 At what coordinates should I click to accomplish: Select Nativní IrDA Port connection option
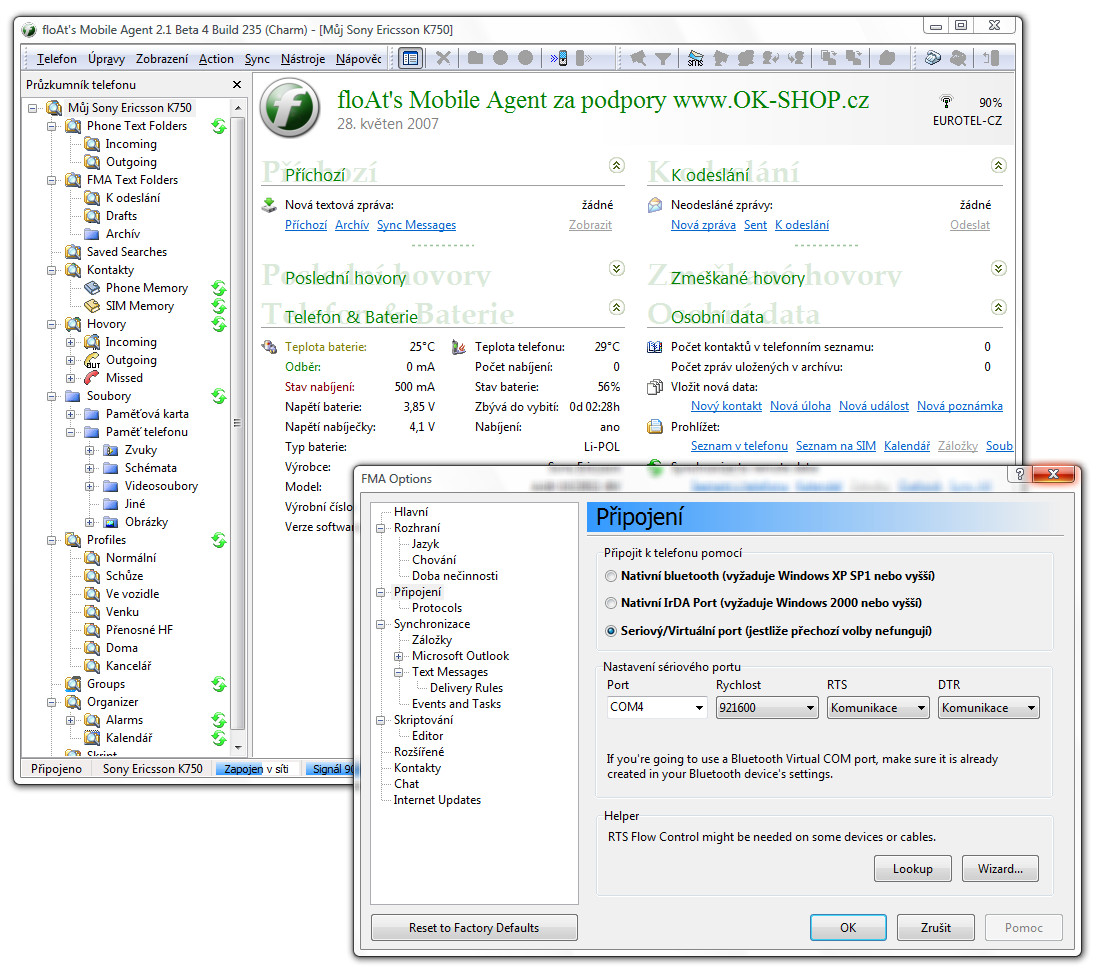(611, 604)
